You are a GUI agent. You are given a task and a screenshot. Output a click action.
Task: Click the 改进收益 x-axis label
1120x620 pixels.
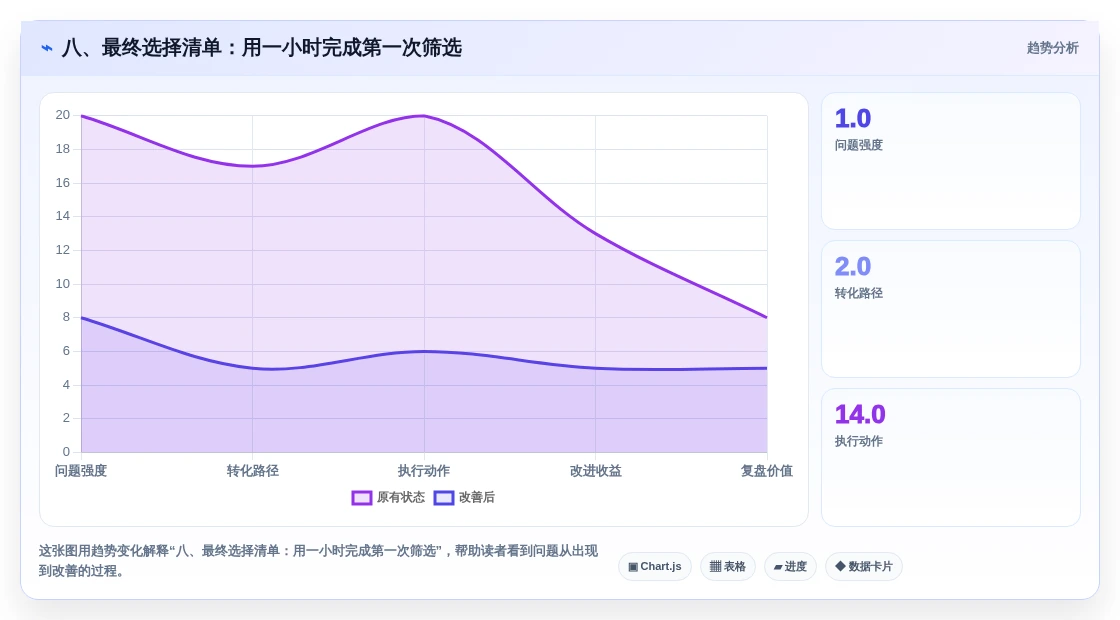596,471
